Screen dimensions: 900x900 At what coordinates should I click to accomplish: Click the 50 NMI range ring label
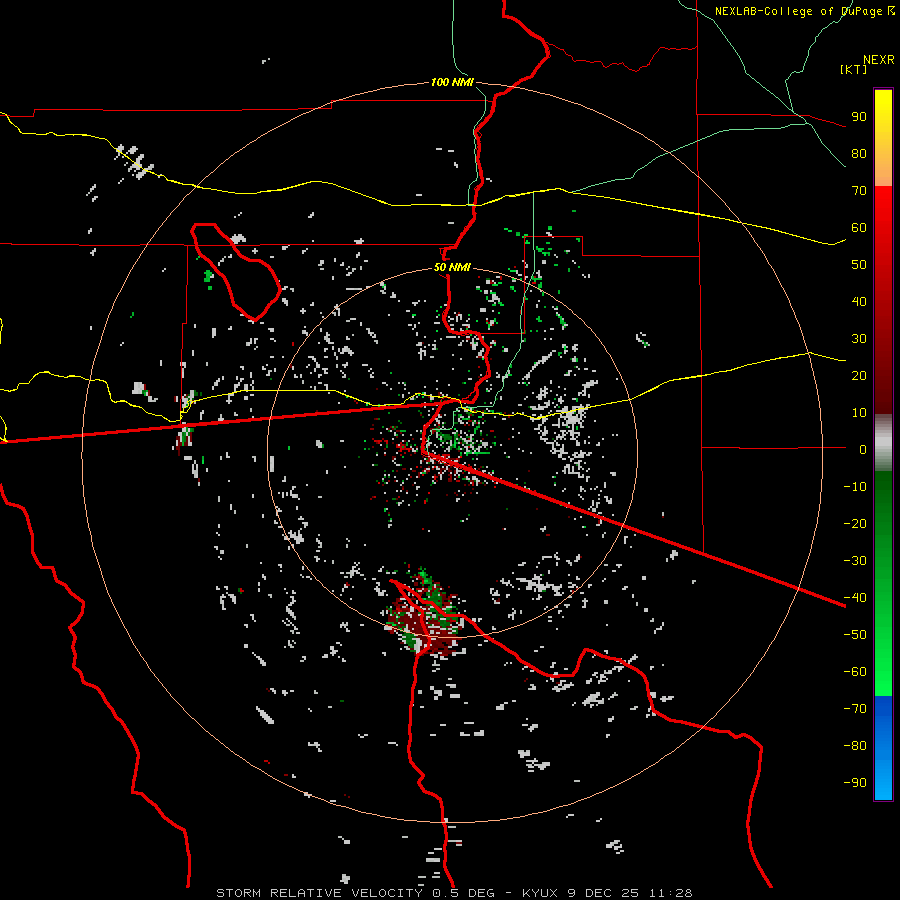(452, 267)
